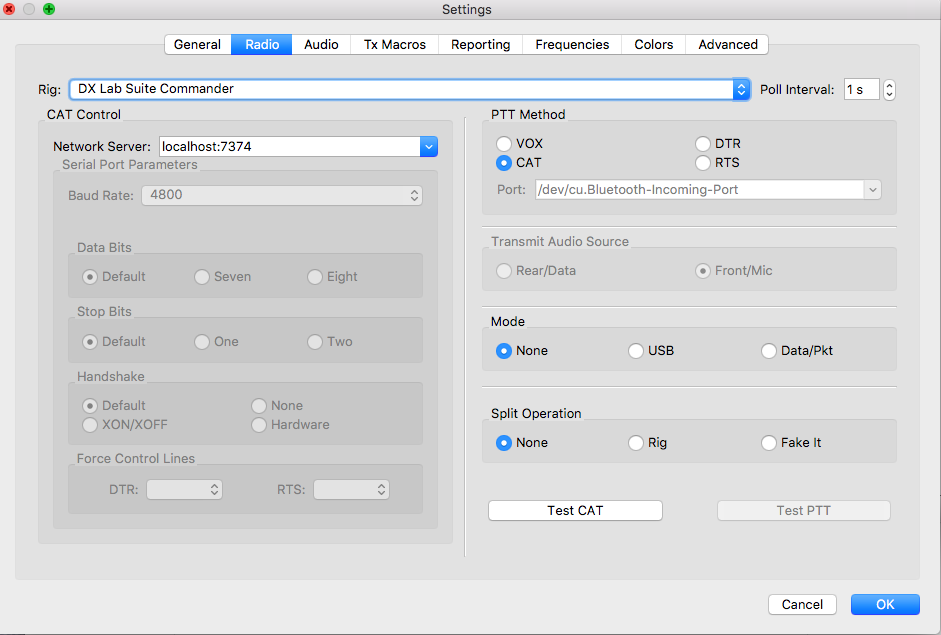The width and height of the screenshot is (941, 635).
Task: Select None handshake option
Action: 277,406
